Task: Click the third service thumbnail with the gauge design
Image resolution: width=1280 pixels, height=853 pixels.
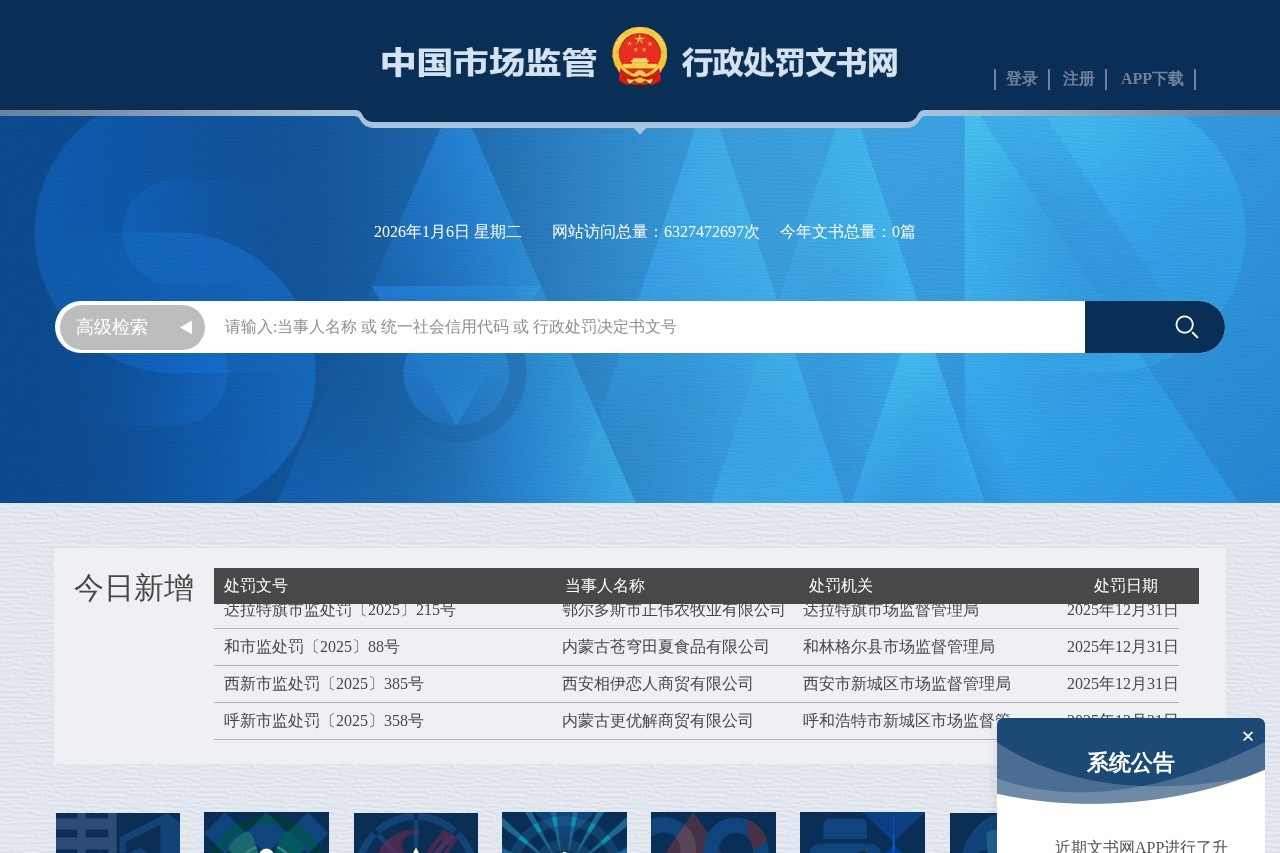Action: [x=415, y=833]
